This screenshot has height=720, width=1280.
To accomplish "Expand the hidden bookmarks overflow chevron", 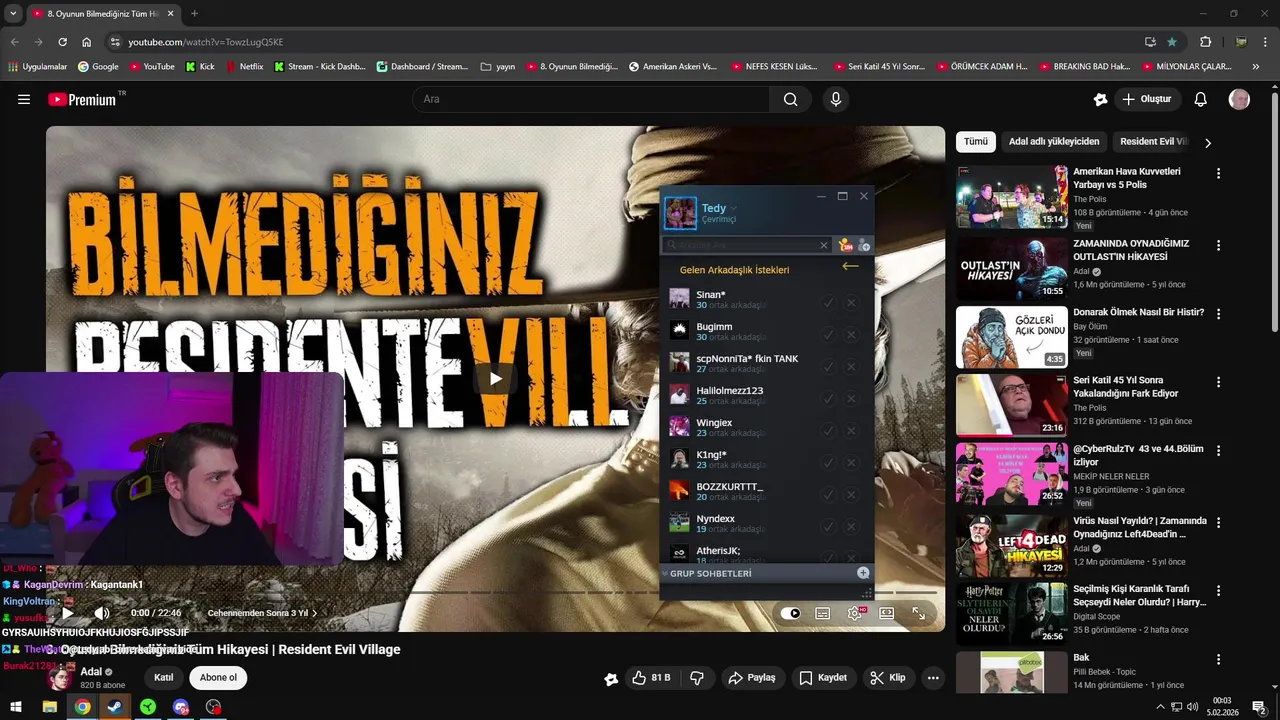I will [x=1256, y=67].
